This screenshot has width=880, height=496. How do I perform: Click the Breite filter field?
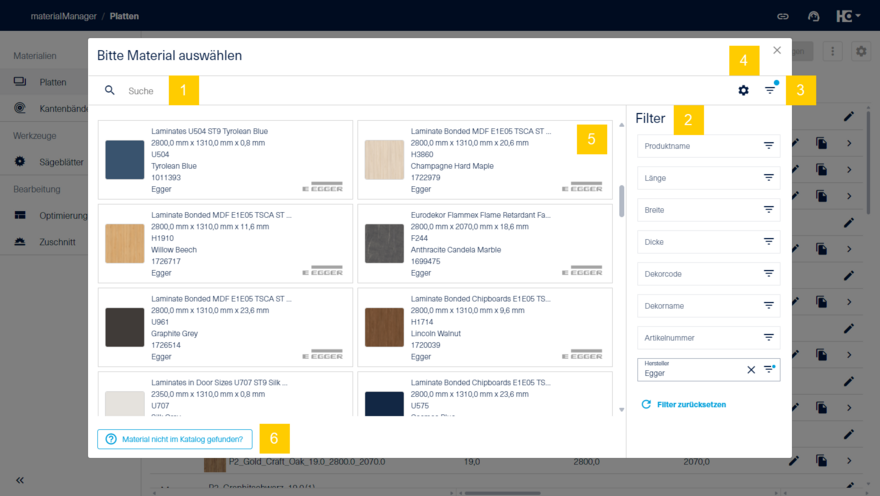pos(708,210)
